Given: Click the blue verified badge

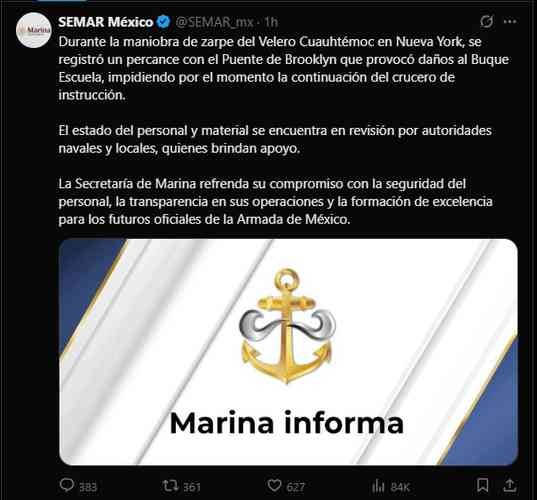Looking at the screenshot, I should click(163, 22).
